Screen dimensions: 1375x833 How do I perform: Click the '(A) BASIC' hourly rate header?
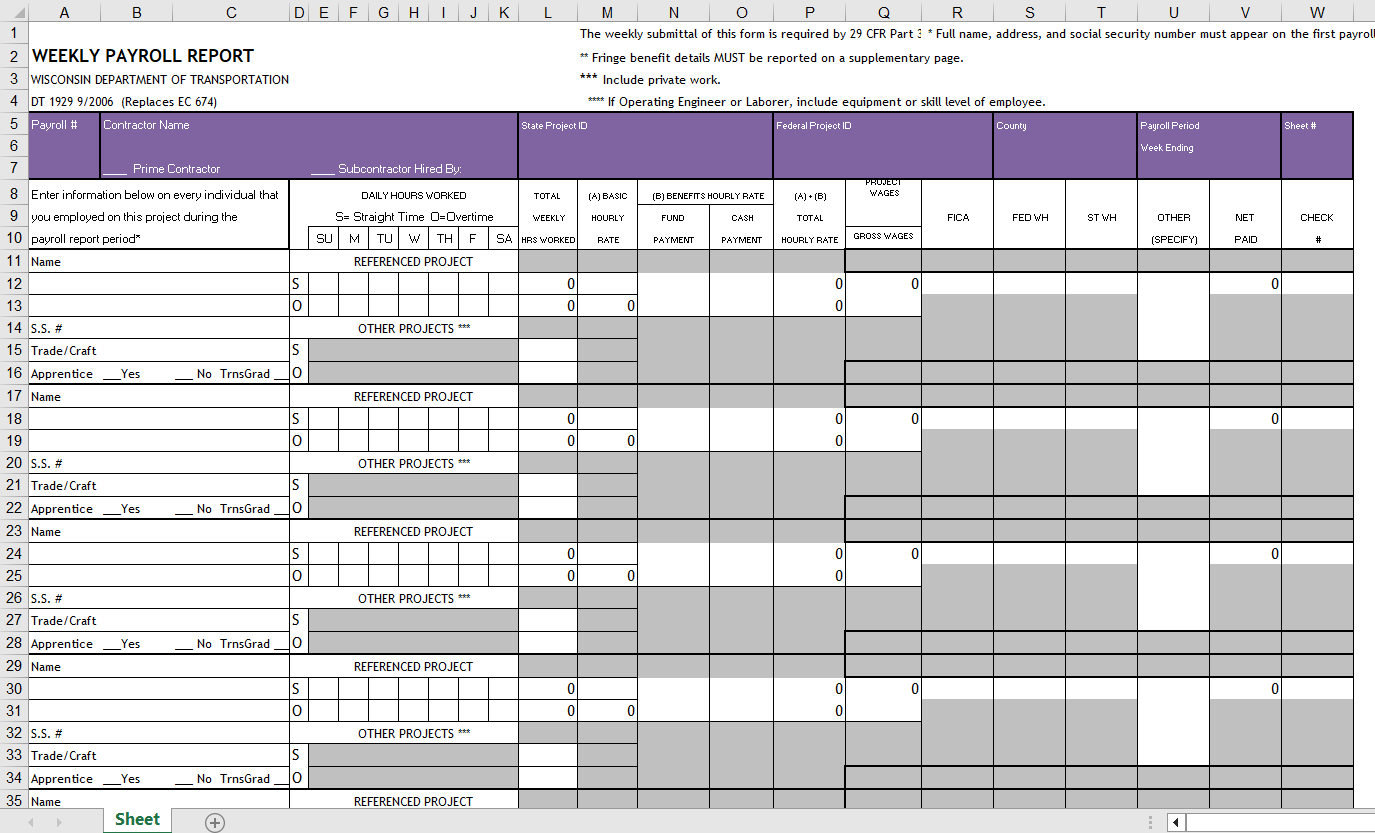pos(608,195)
